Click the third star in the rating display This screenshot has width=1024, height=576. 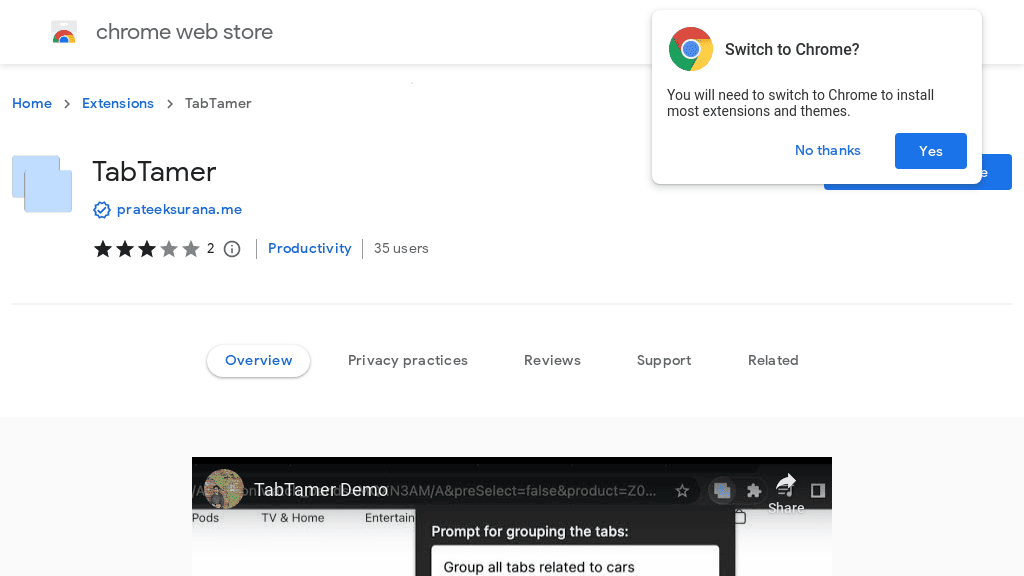[x=146, y=248]
